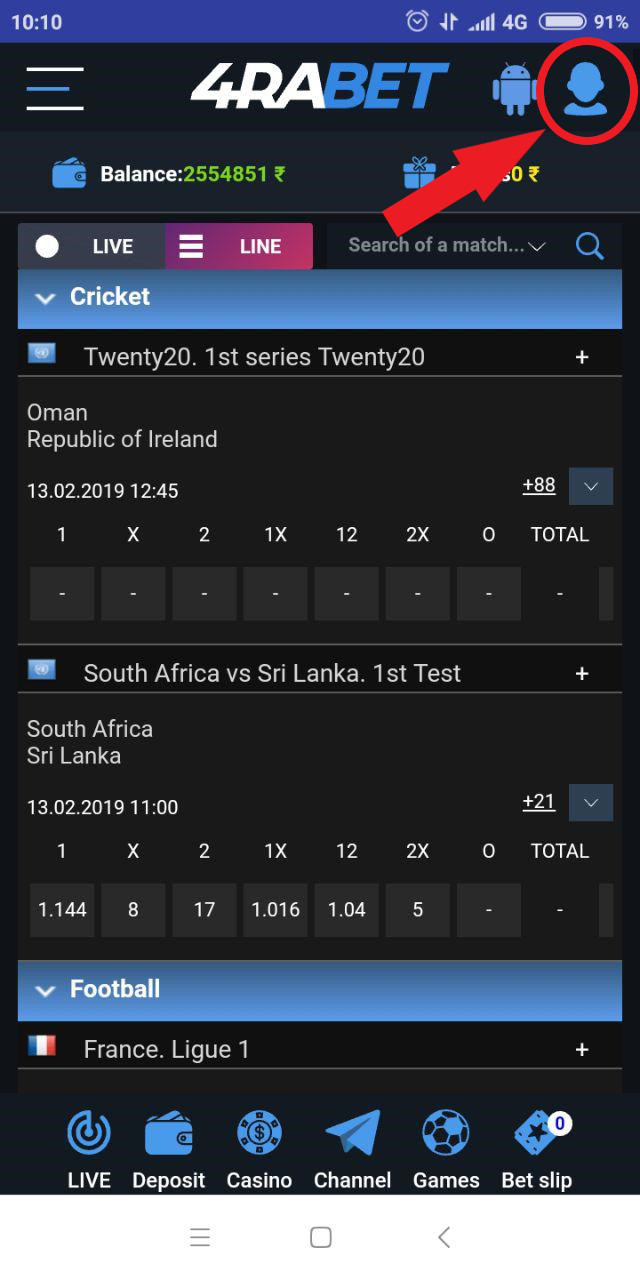Open the Casino chip icon
The image size is (640, 1280).
[x=259, y=1135]
